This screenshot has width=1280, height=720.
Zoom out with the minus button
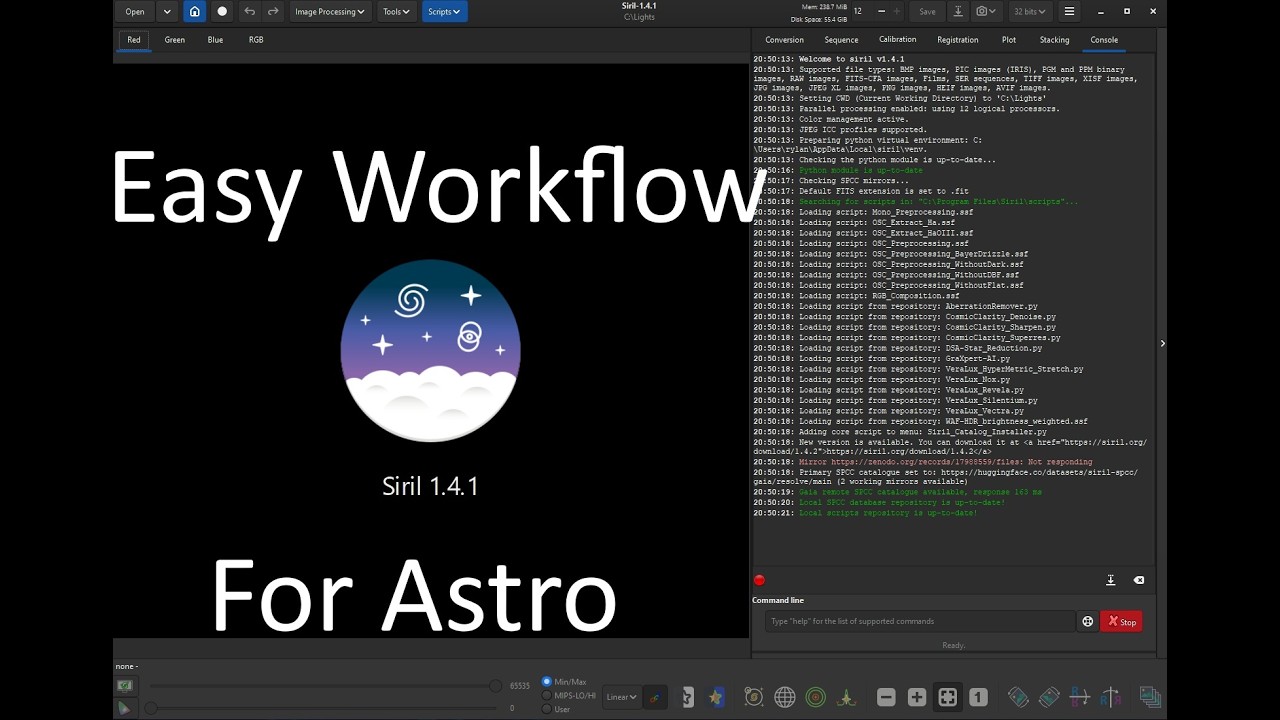(x=886, y=697)
